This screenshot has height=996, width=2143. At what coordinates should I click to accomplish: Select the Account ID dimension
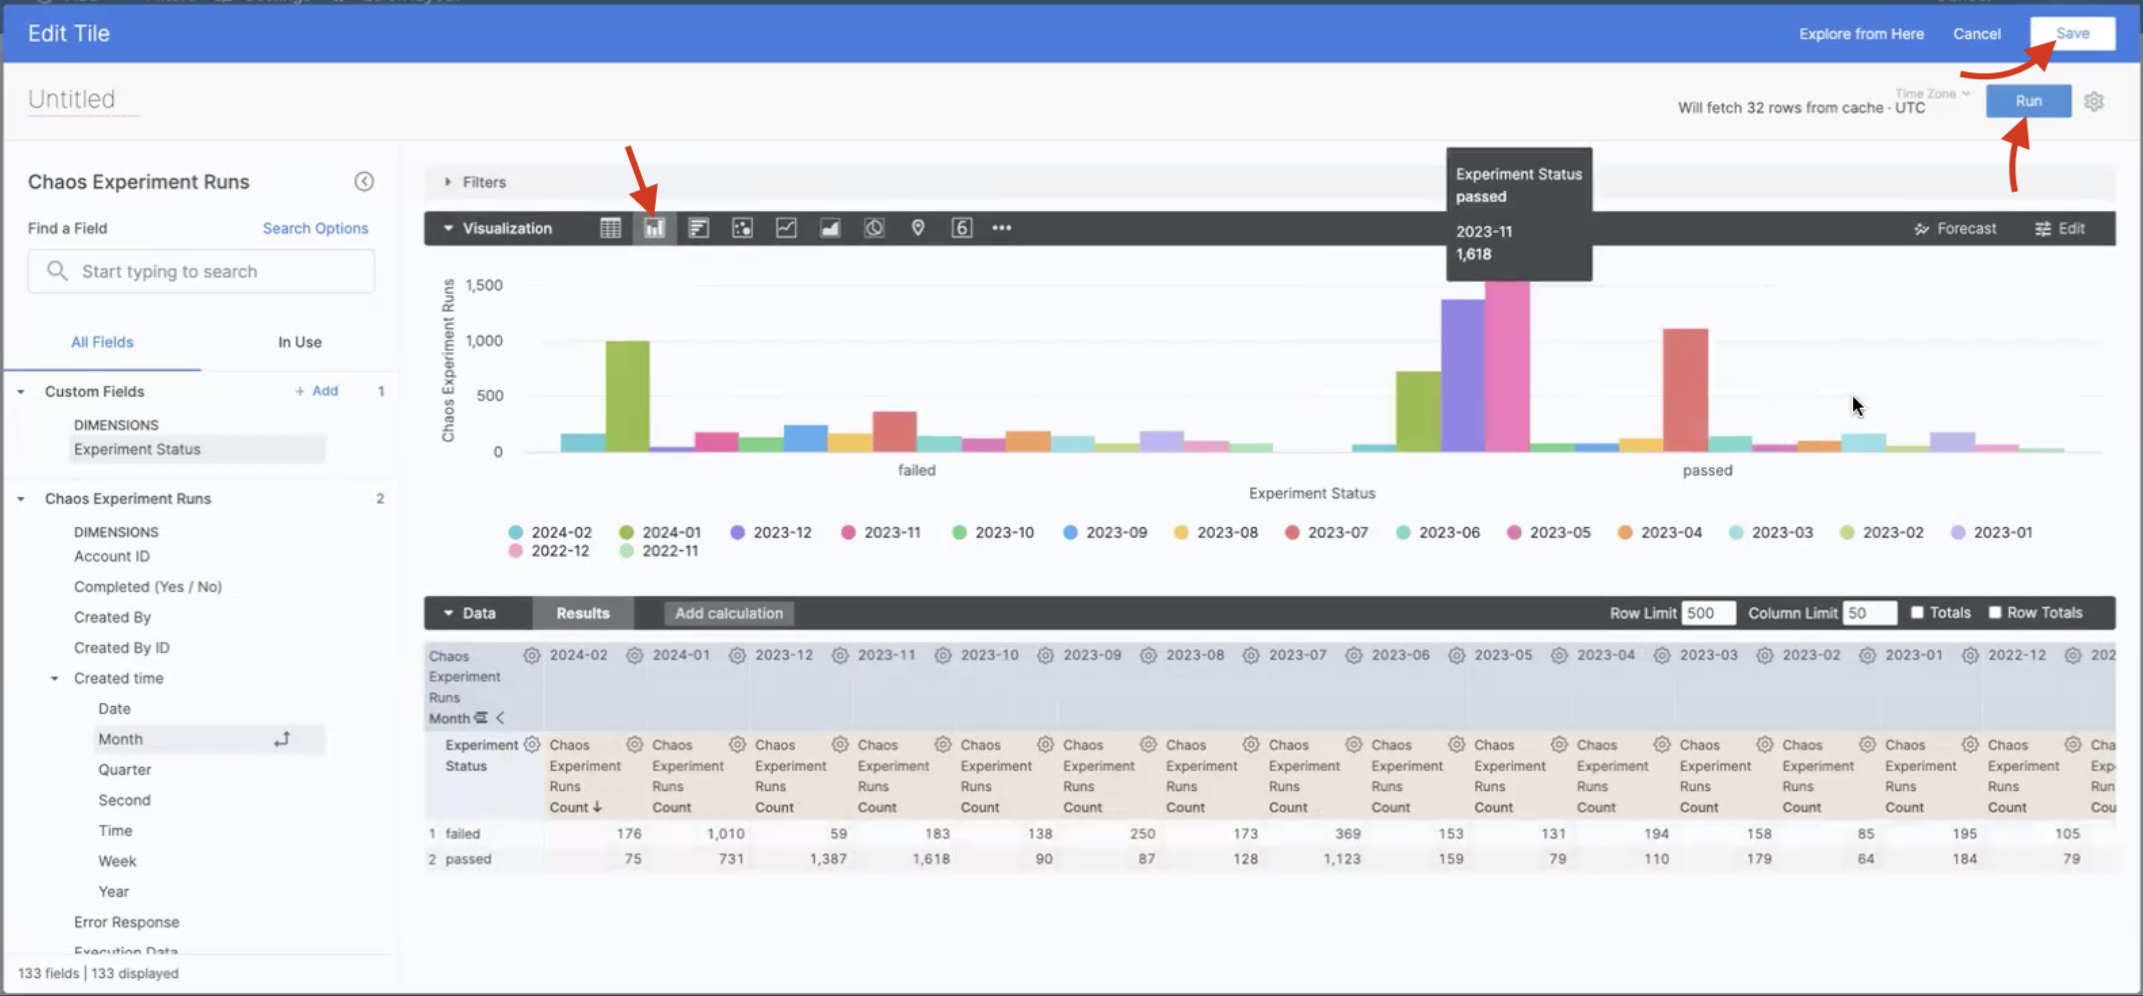pos(112,556)
